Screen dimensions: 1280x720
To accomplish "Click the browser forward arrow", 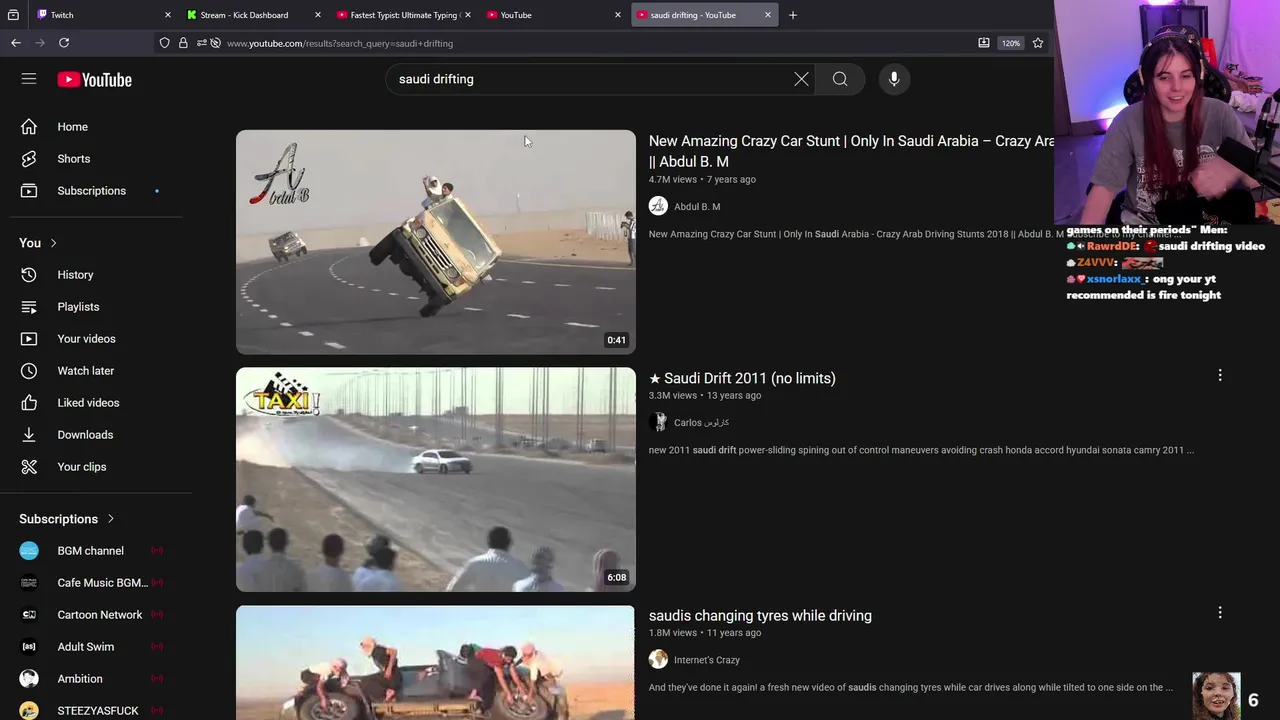I will (x=40, y=43).
